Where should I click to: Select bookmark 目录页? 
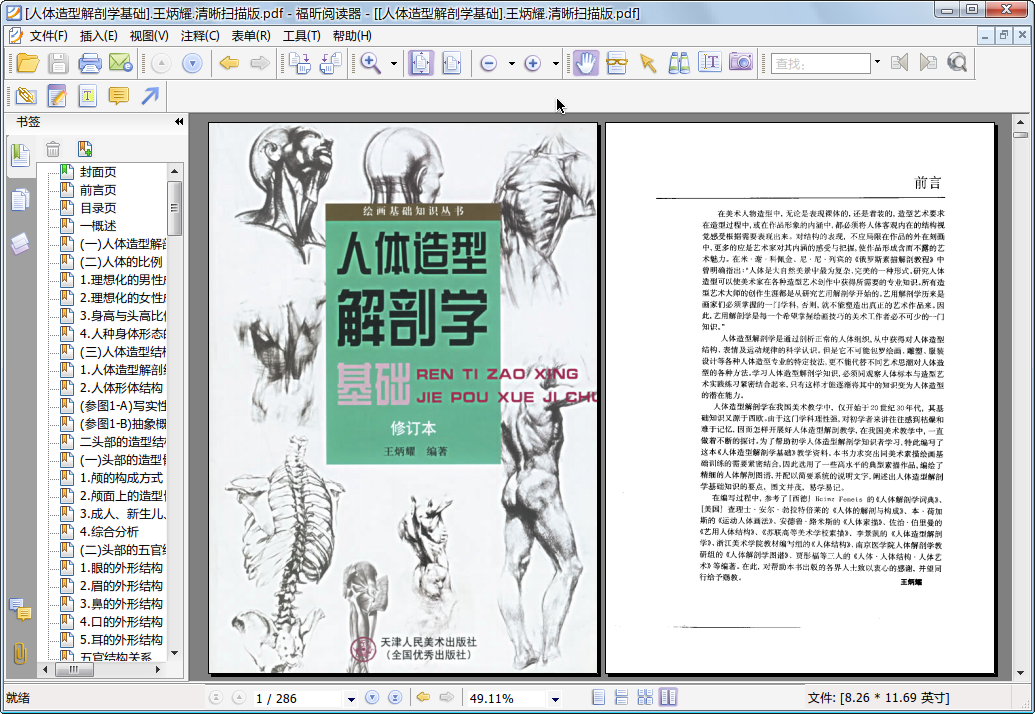coord(98,208)
